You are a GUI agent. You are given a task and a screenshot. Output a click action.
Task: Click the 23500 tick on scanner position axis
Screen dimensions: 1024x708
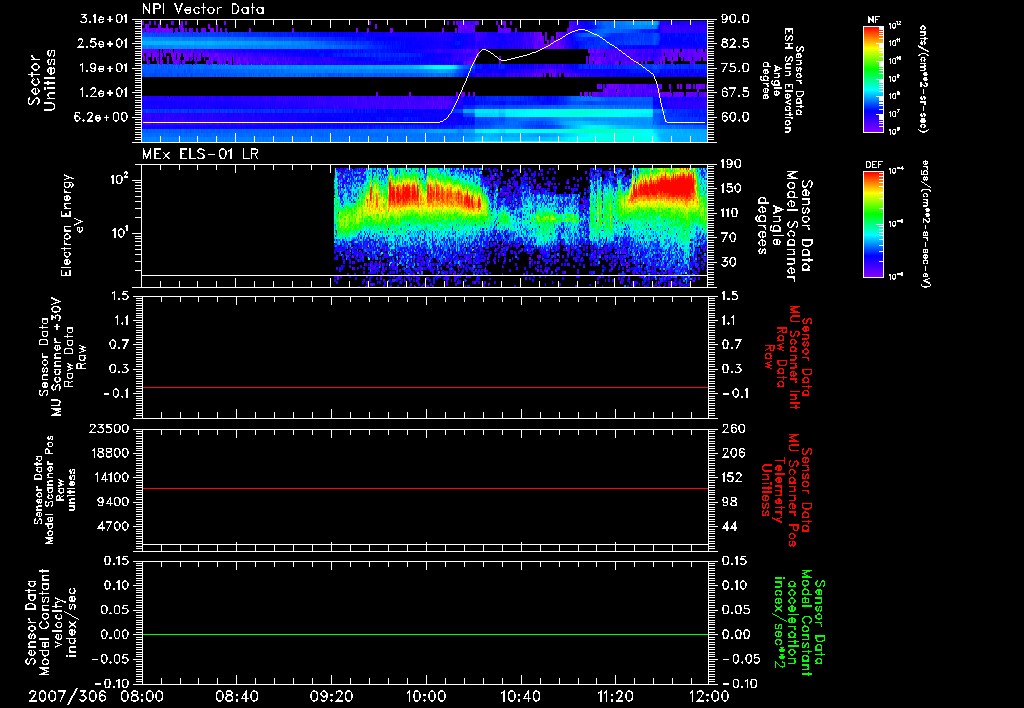112,429
